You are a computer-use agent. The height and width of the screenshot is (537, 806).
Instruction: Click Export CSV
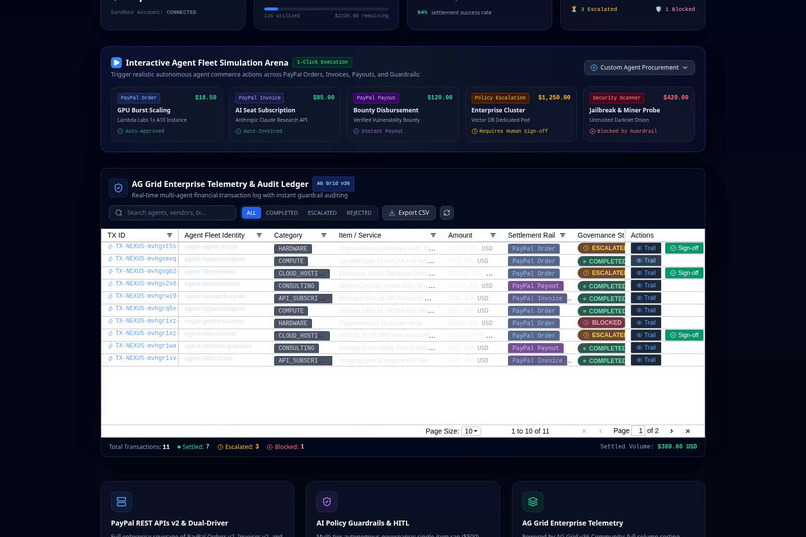(409, 213)
